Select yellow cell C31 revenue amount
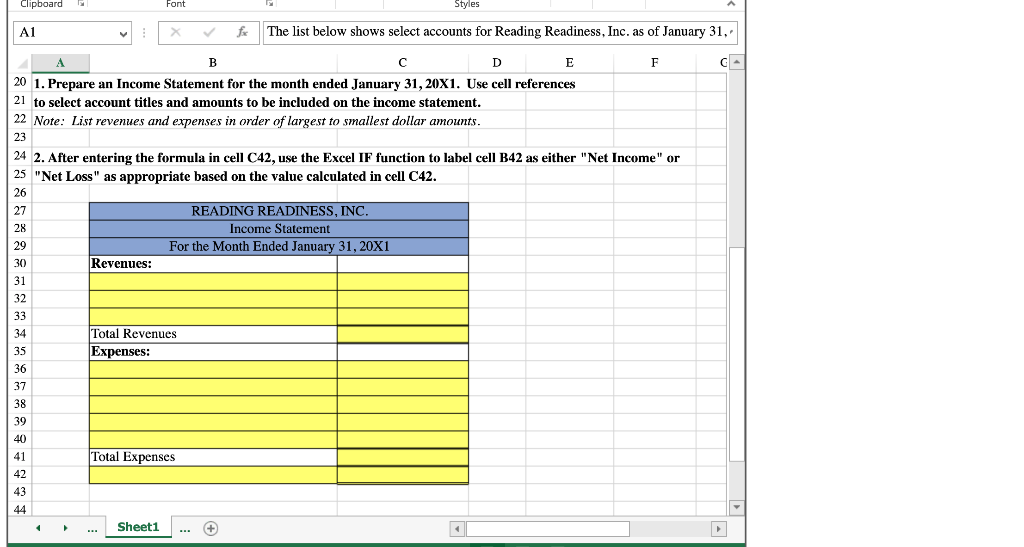This screenshot has width=1024, height=547. tap(403, 281)
